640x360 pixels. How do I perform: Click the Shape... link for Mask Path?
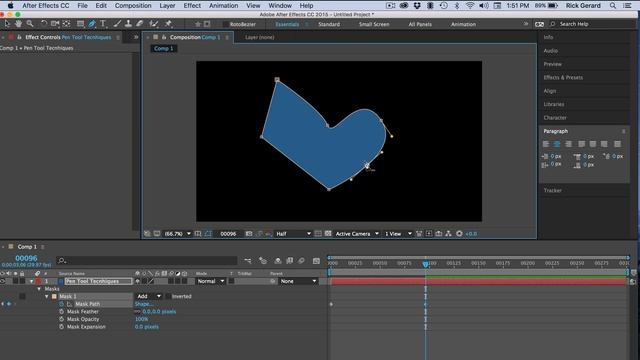click(144, 304)
